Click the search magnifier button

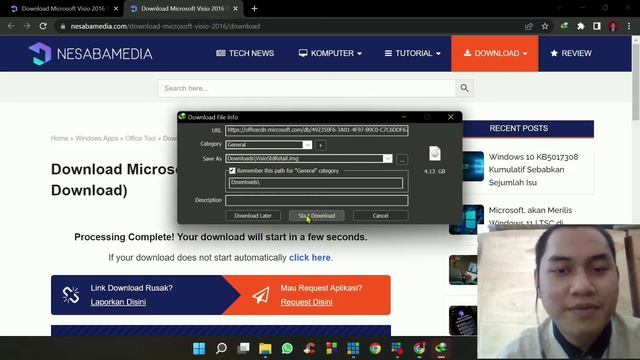point(464,88)
